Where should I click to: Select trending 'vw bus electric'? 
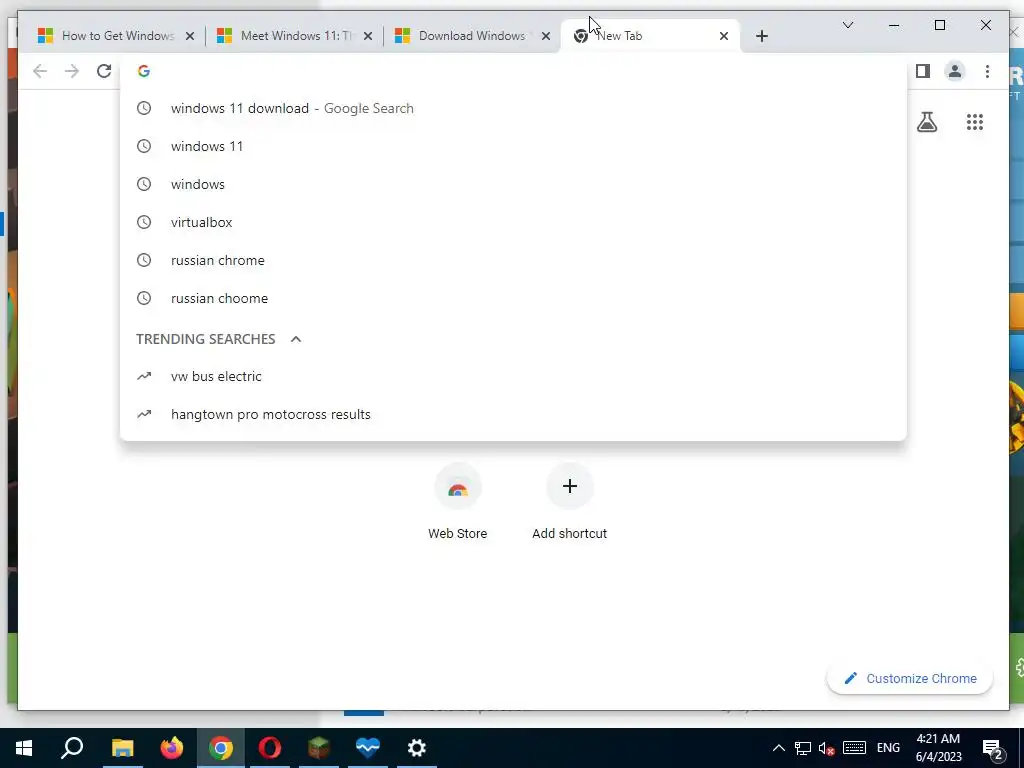click(513, 376)
